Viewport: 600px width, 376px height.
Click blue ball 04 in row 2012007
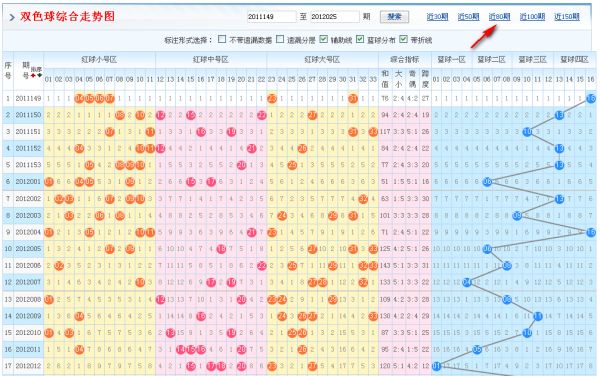(466, 282)
